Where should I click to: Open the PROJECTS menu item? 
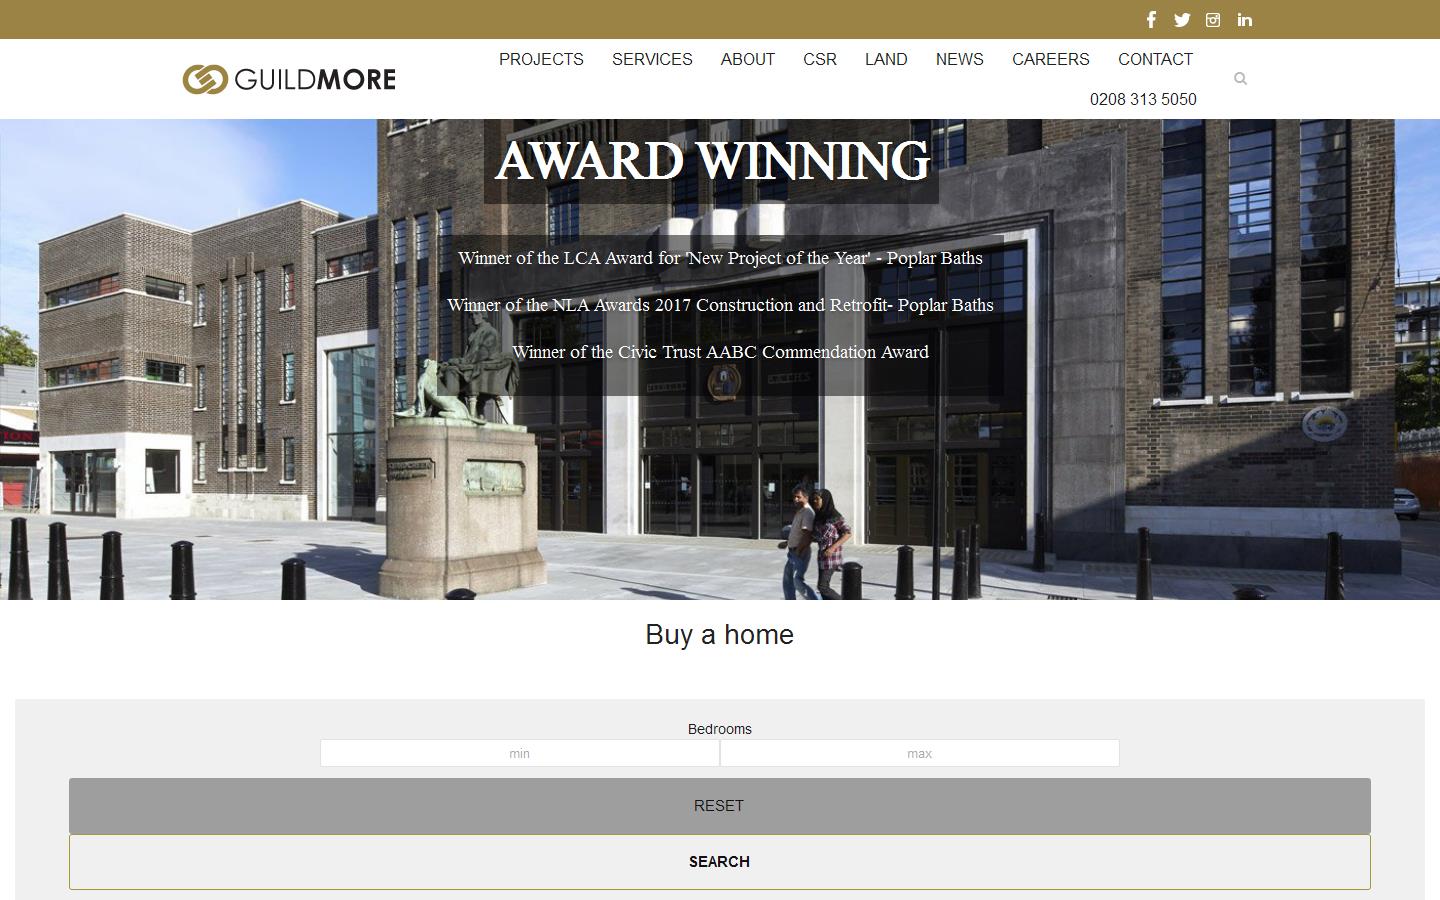541,59
